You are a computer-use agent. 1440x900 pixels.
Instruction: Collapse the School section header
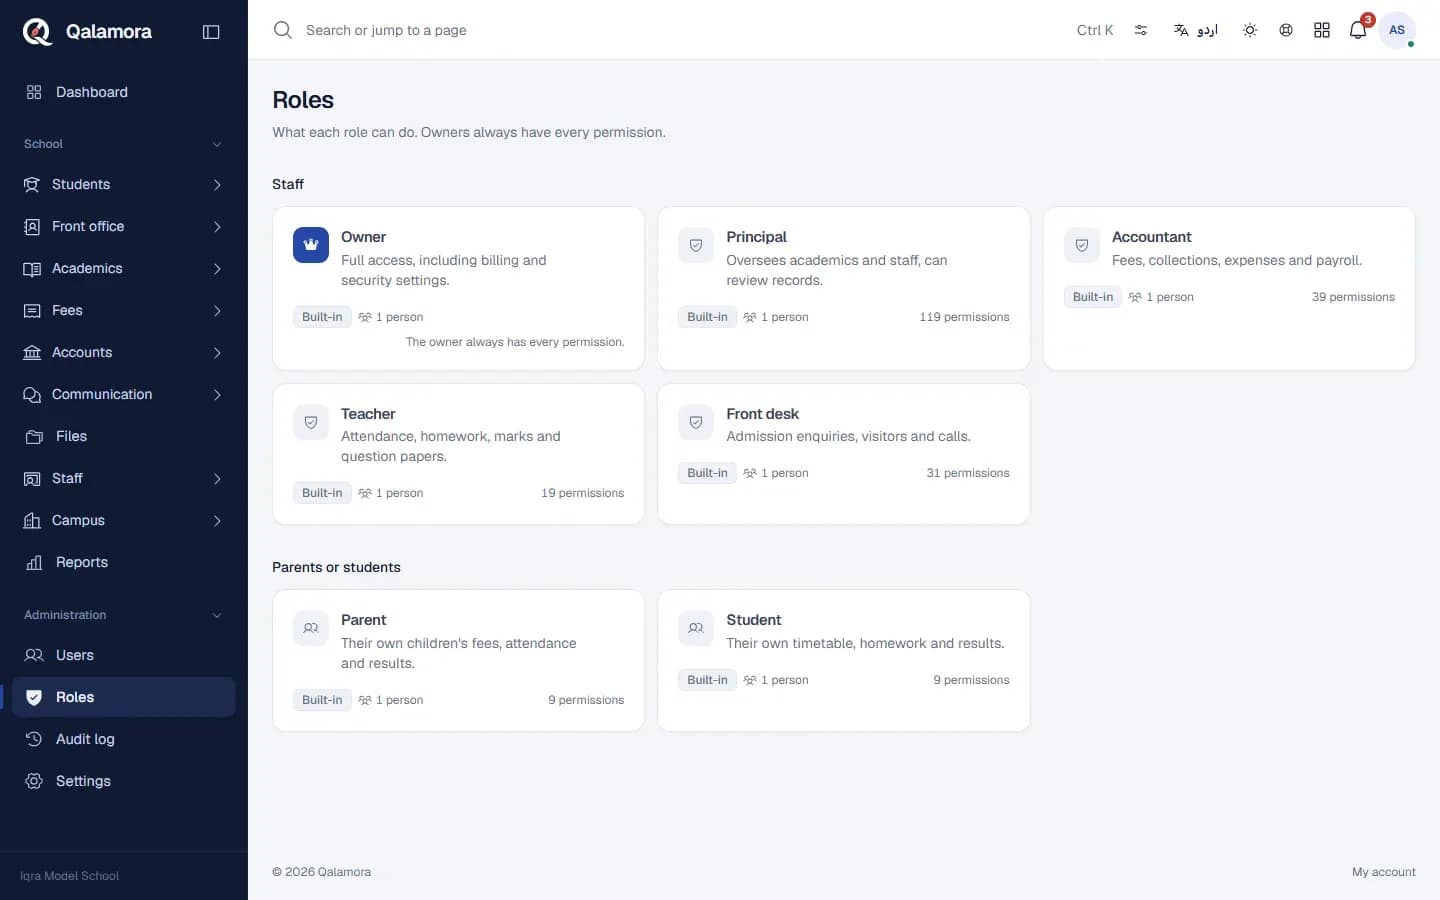tap(124, 144)
